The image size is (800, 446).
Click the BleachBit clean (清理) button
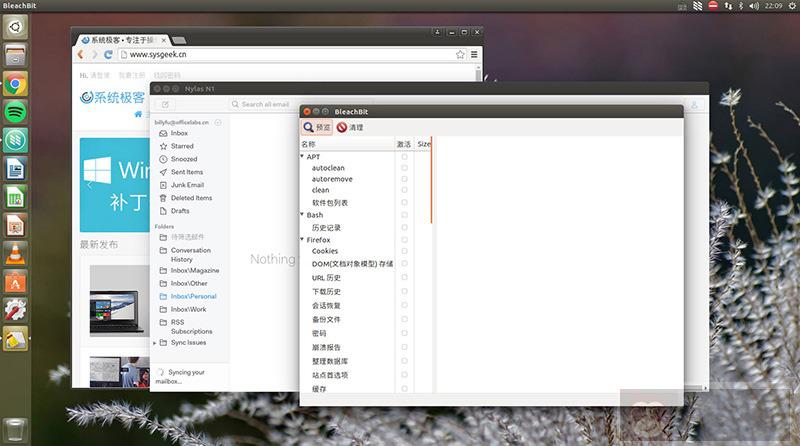click(350, 127)
